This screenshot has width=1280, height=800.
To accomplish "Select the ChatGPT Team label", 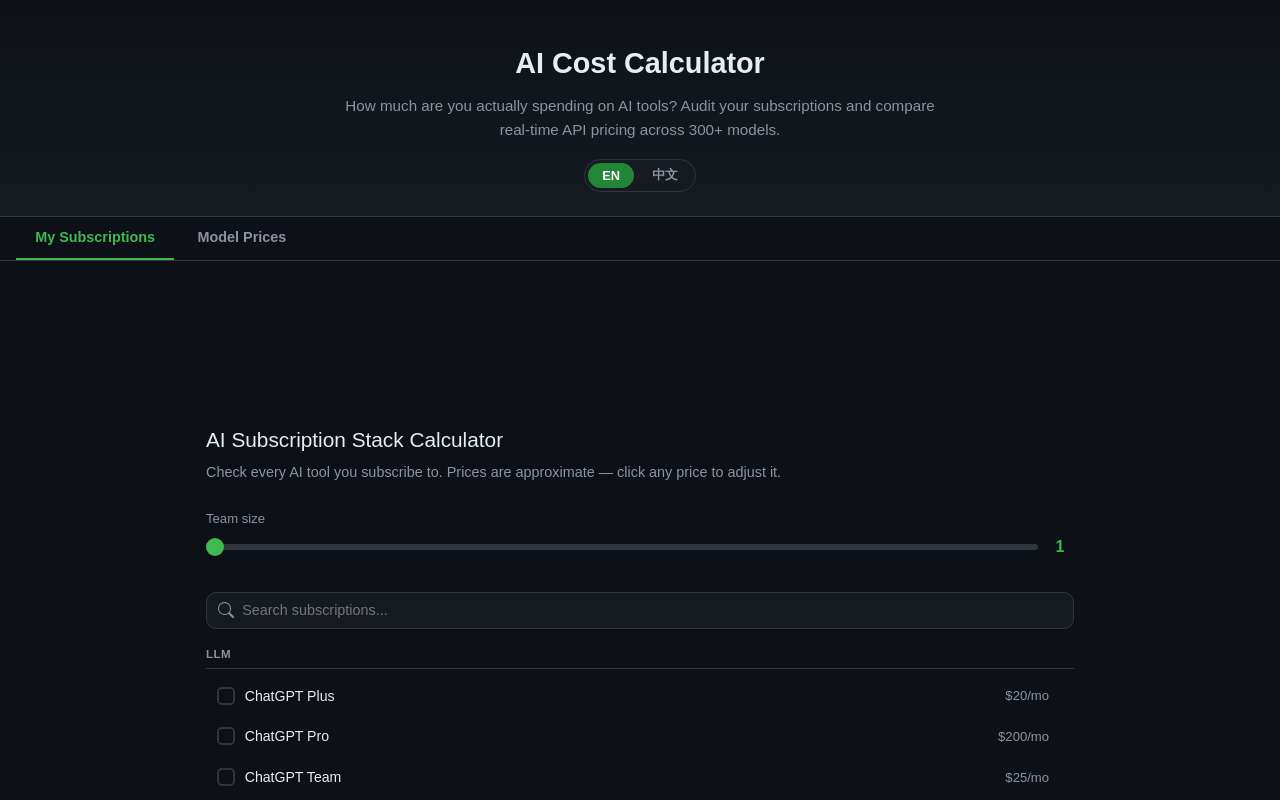I will click(x=293, y=777).
